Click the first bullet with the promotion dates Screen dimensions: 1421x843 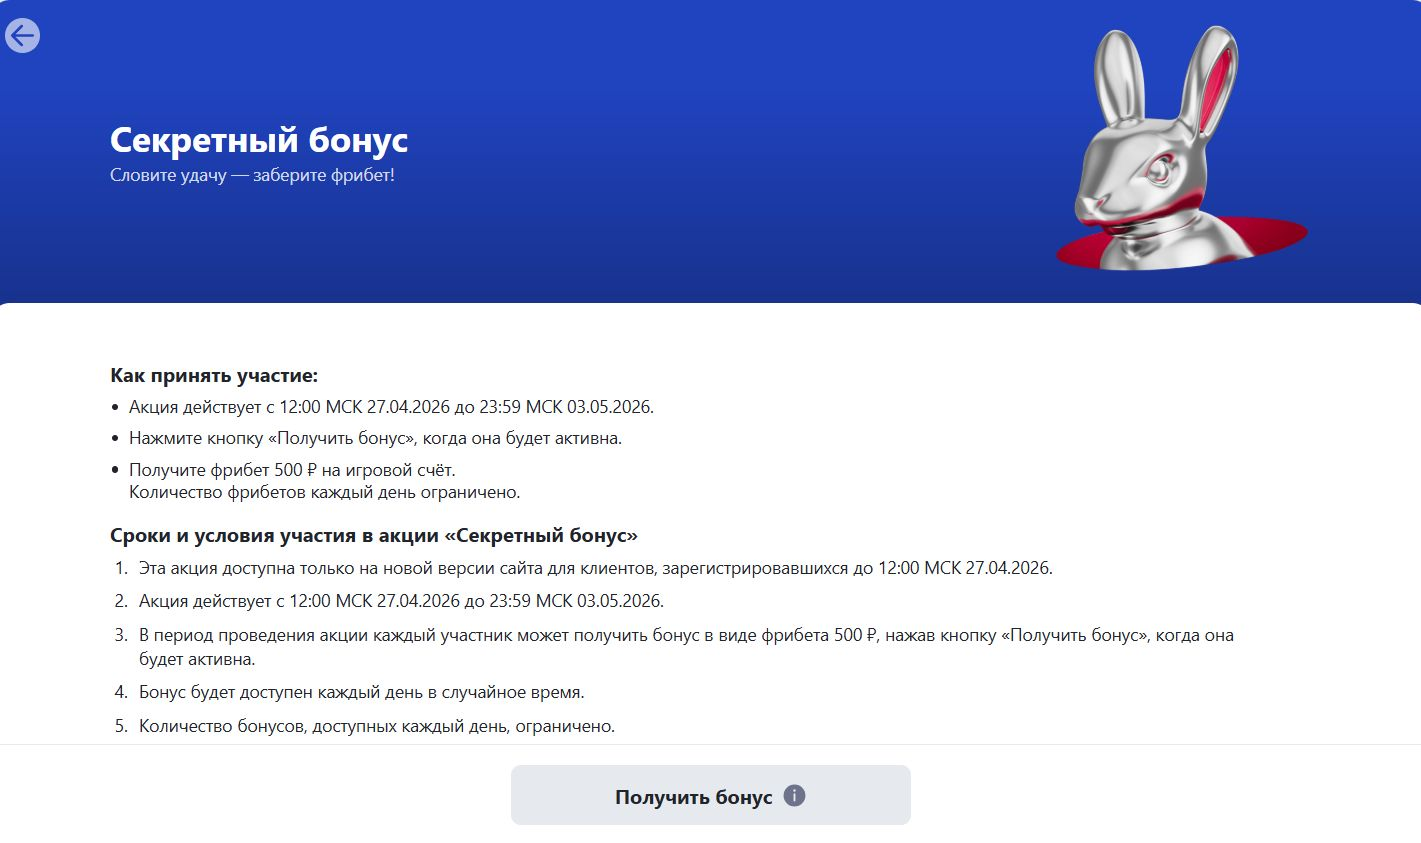[391, 407]
